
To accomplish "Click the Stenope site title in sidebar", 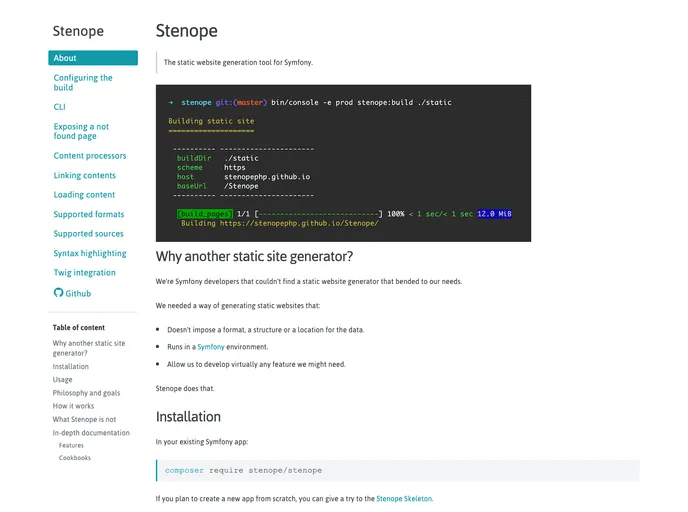I will point(78,31).
